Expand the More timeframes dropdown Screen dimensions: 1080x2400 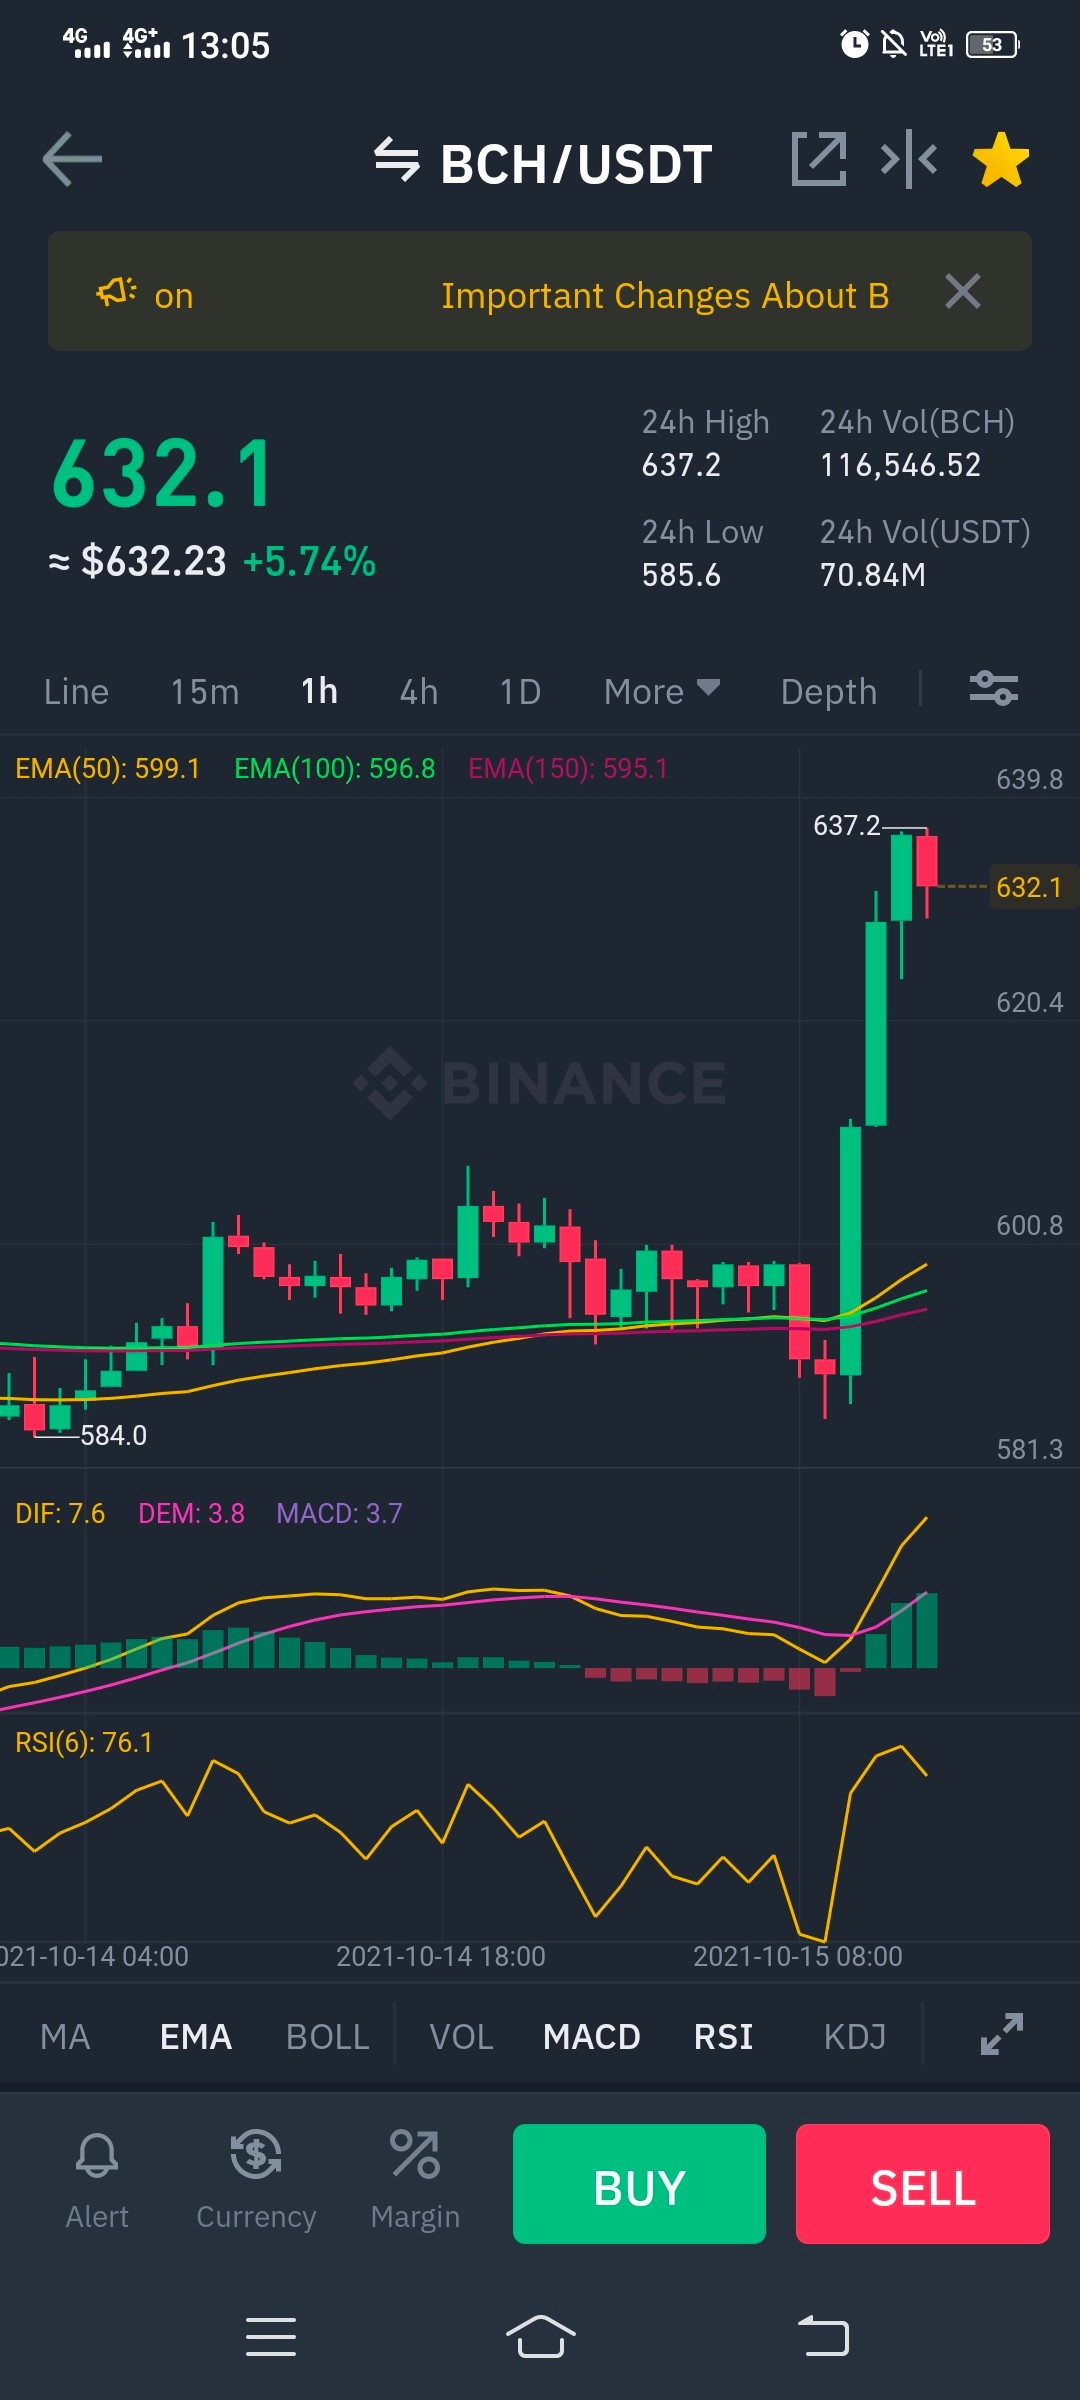[662, 691]
